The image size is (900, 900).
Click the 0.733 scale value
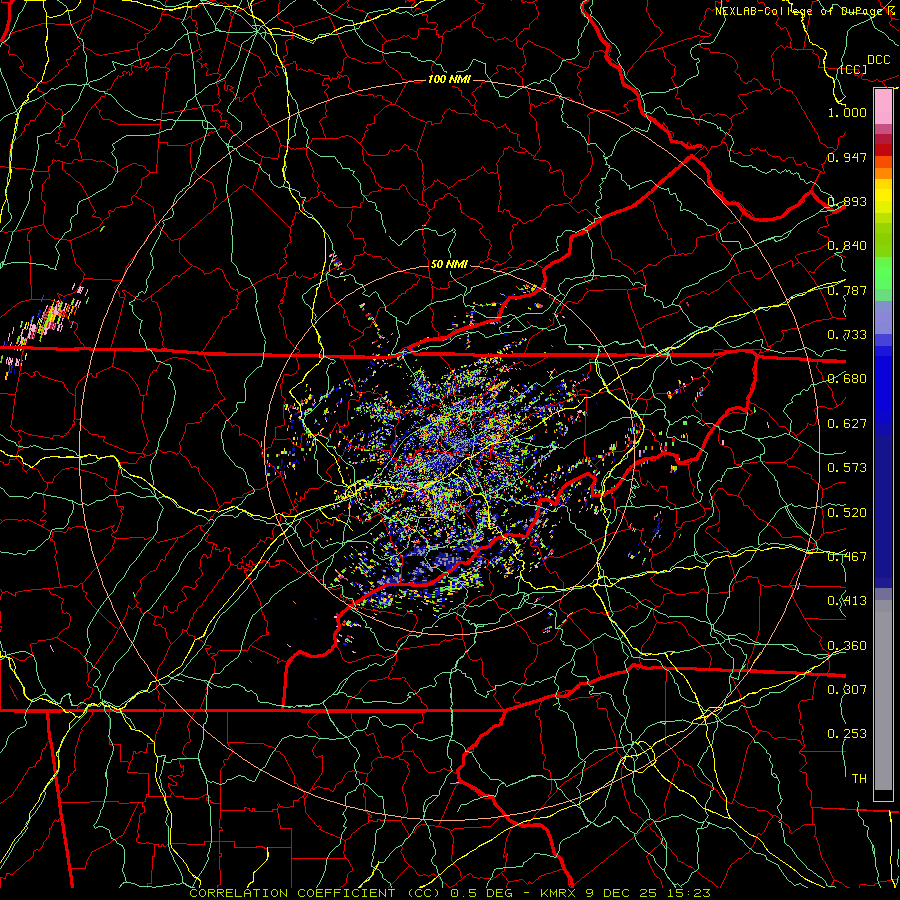pos(847,335)
